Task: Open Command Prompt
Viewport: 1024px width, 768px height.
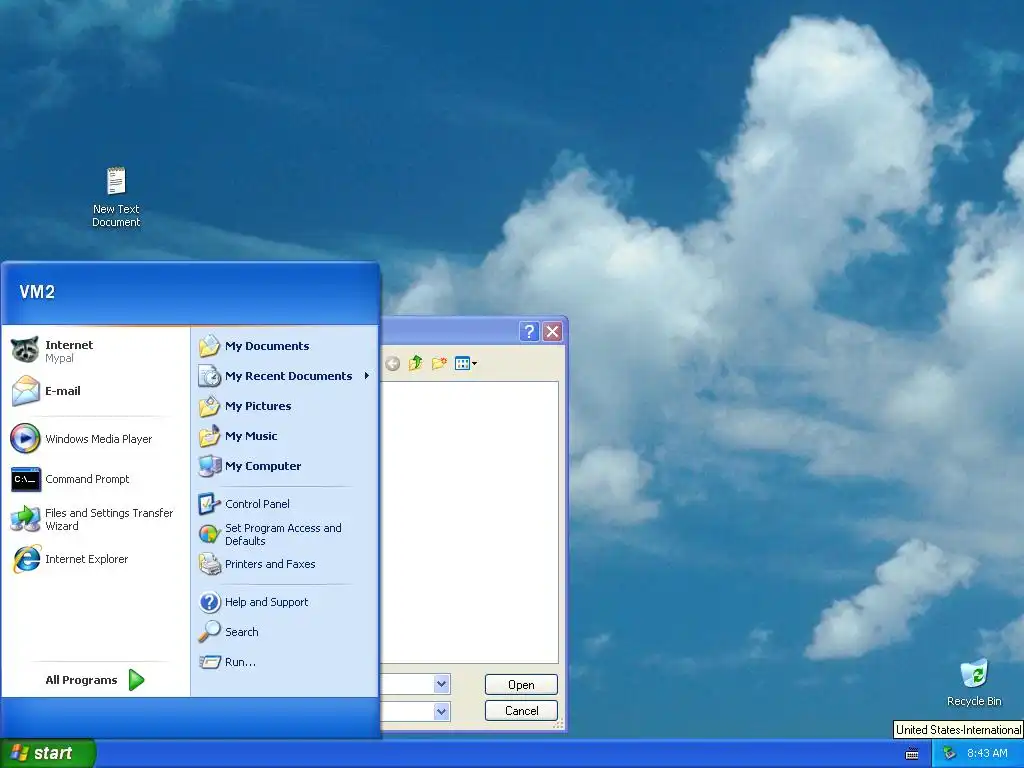Action: coord(96,479)
